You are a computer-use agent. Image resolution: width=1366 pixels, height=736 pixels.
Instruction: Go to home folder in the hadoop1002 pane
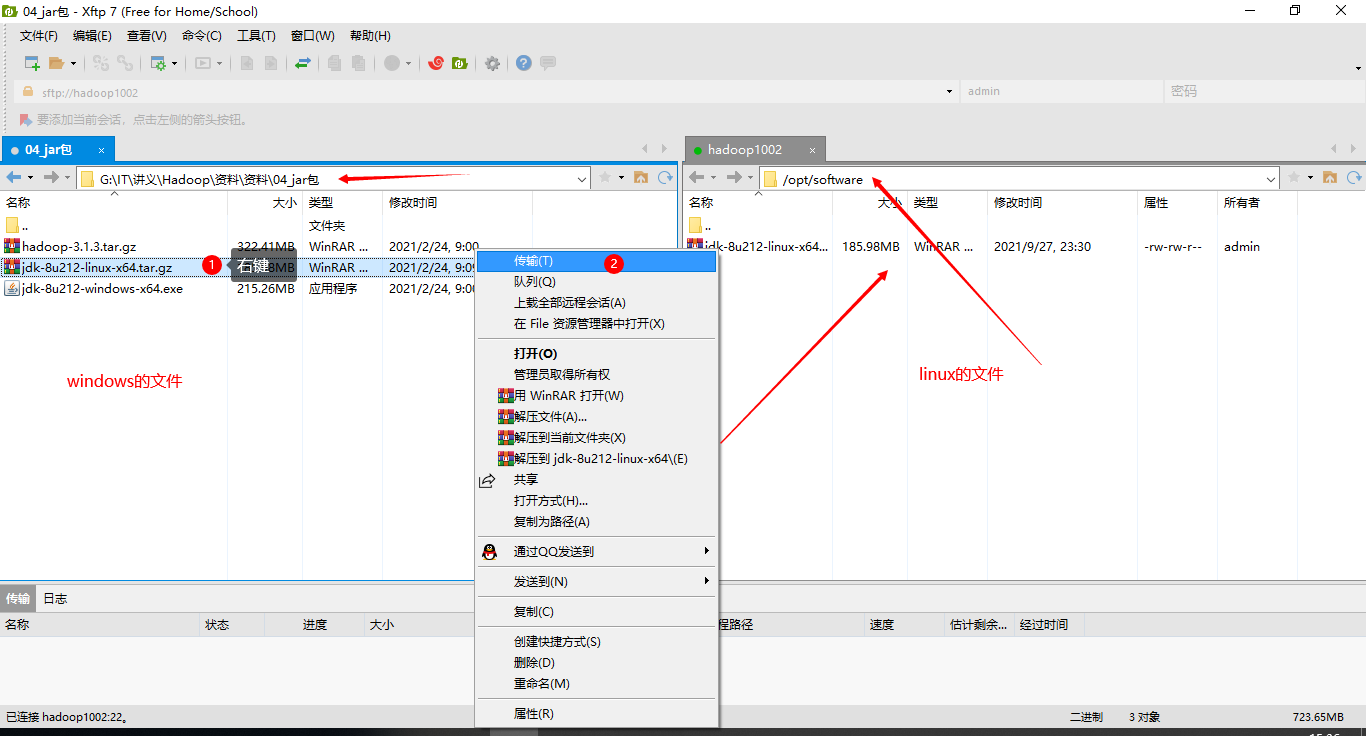pyautogui.click(x=1330, y=178)
